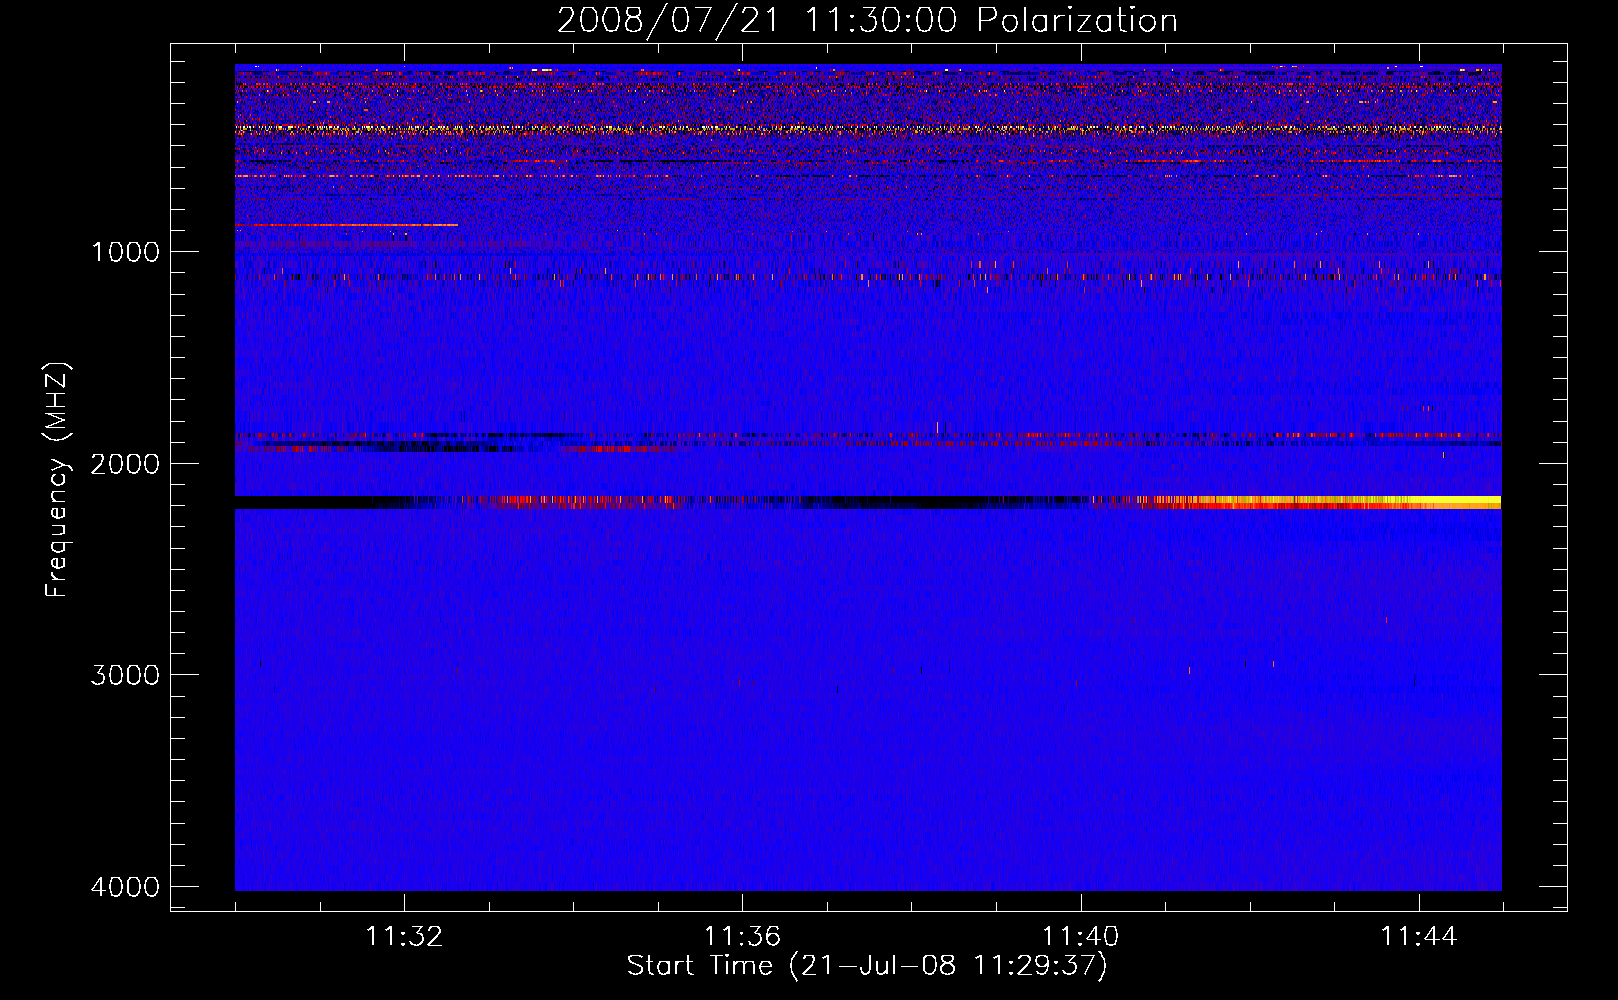Click the "Start Time (21-Jul-08 11:29:37)" label

tap(867, 966)
